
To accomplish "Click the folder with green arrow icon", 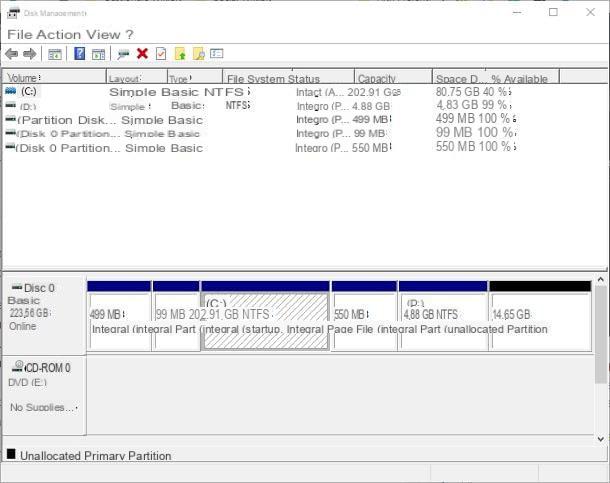I will pos(180,54).
